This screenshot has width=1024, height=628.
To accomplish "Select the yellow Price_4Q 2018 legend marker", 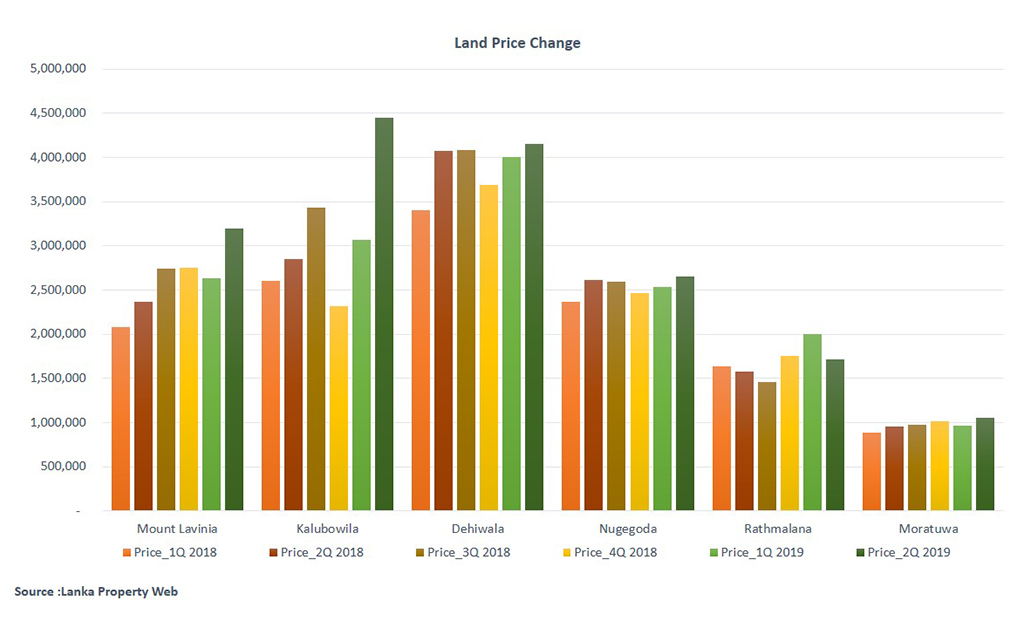I will point(566,552).
